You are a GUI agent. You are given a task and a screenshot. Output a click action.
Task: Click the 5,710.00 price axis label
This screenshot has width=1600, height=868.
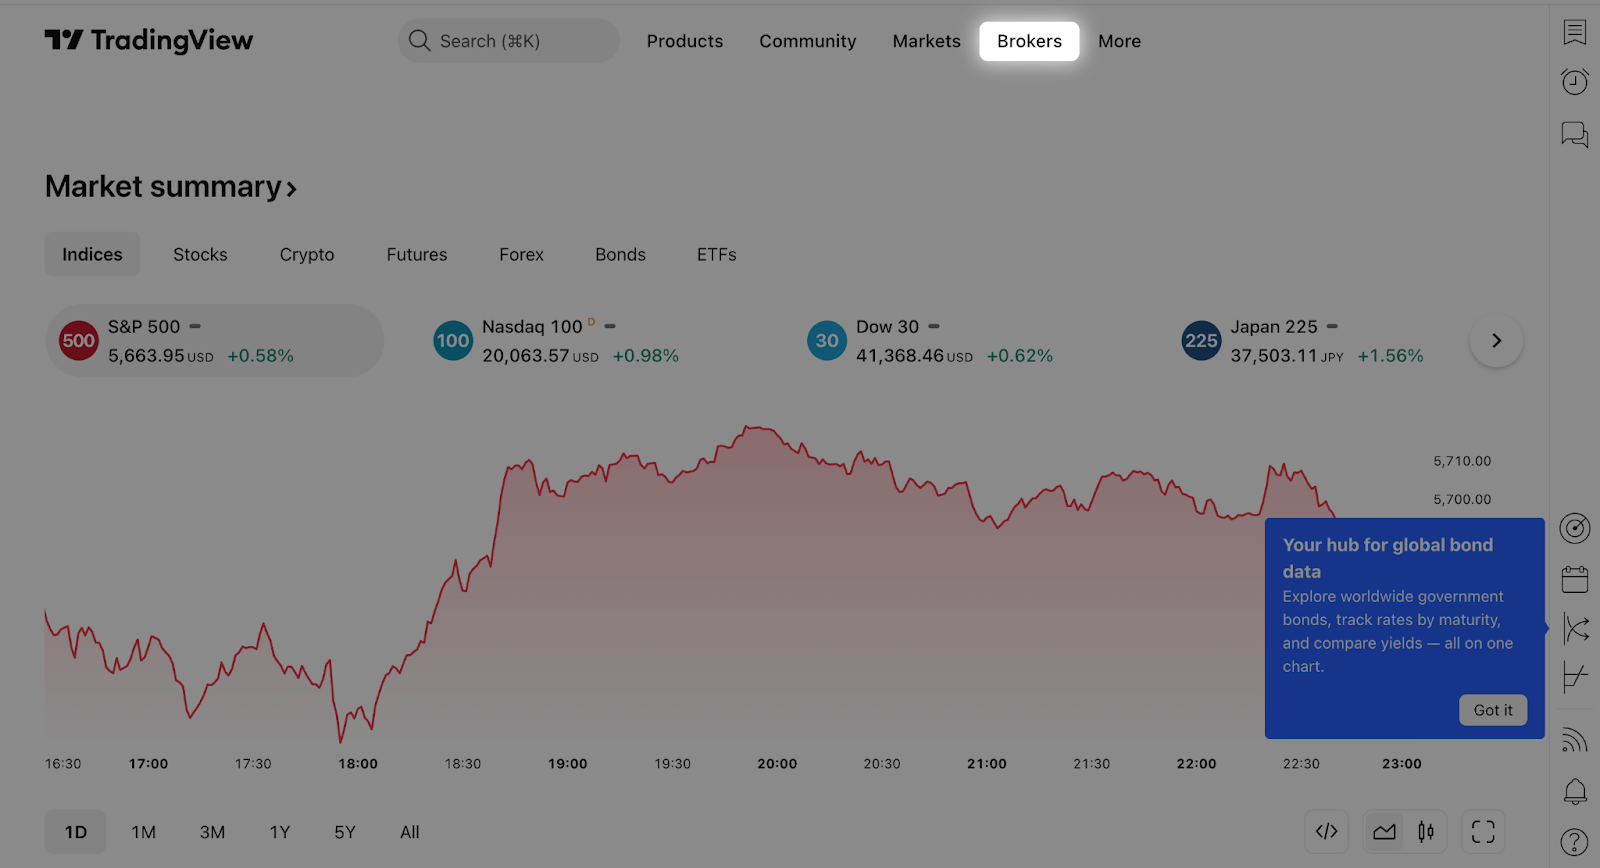pyautogui.click(x=1462, y=461)
